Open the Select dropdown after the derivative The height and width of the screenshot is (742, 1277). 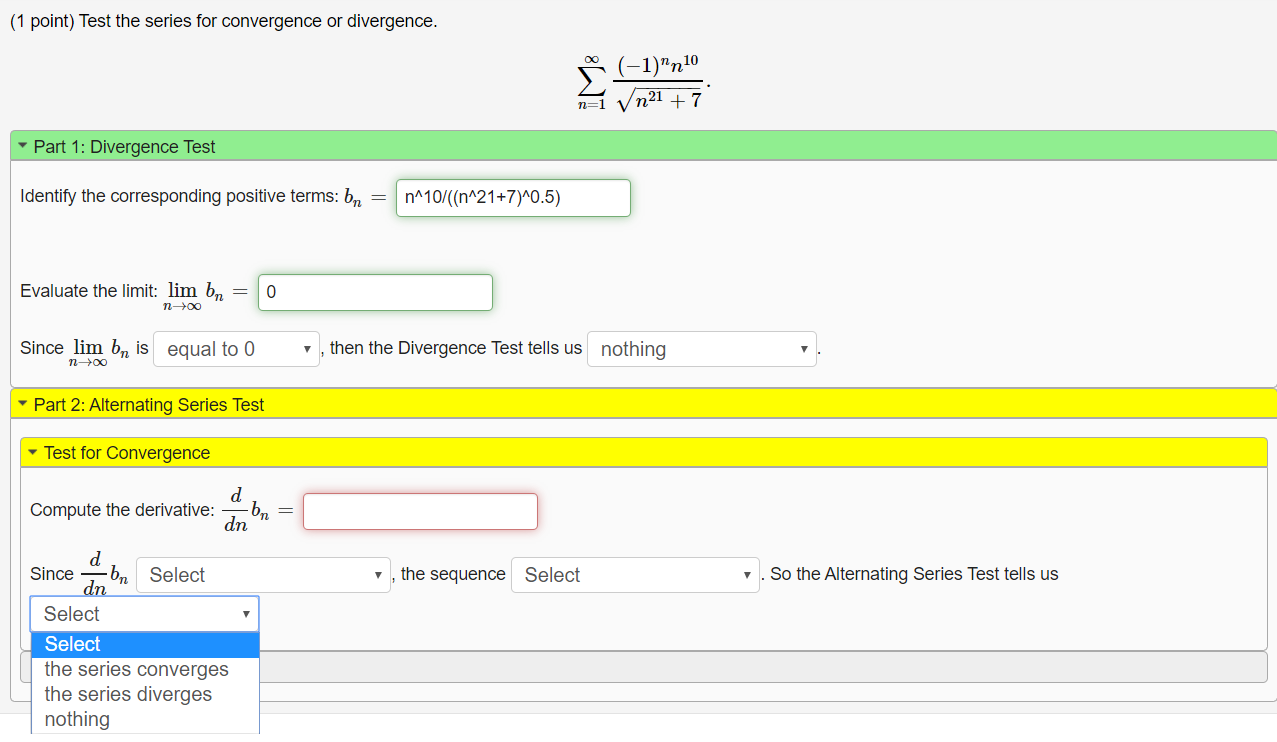(x=263, y=574)
